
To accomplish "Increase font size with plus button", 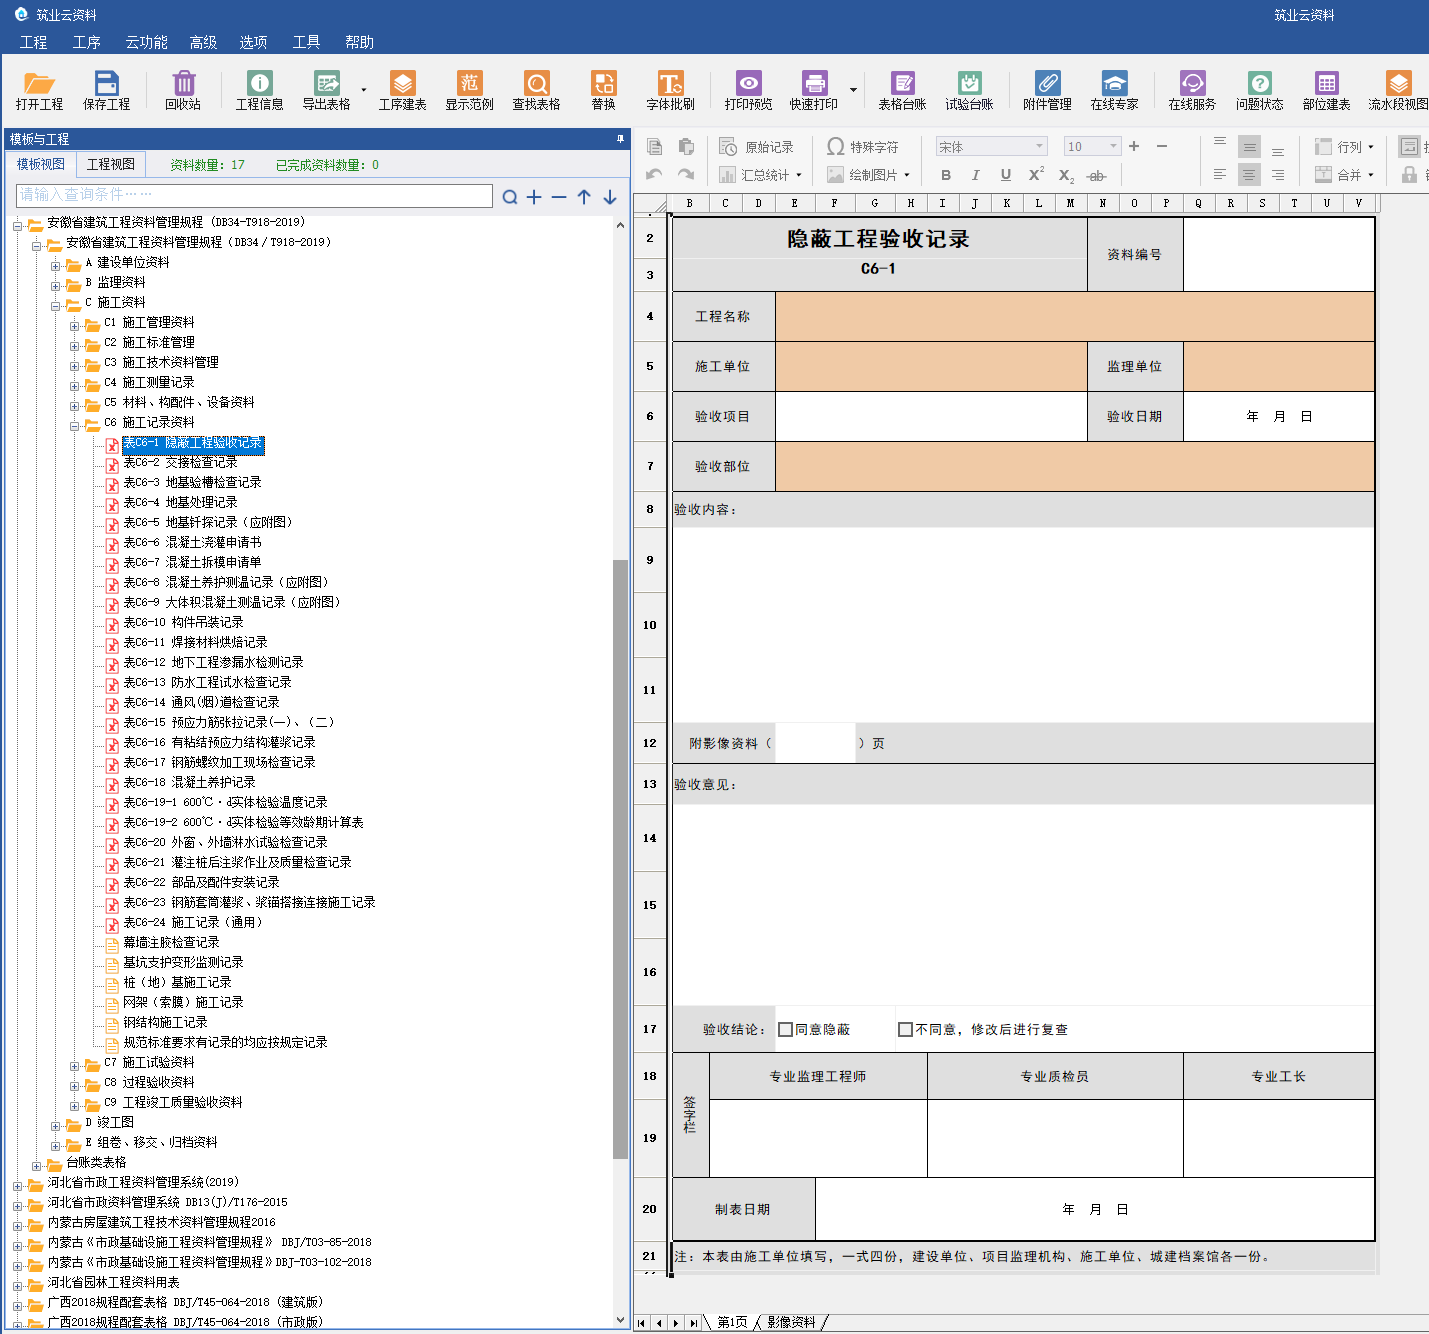I will point(1134,146).
